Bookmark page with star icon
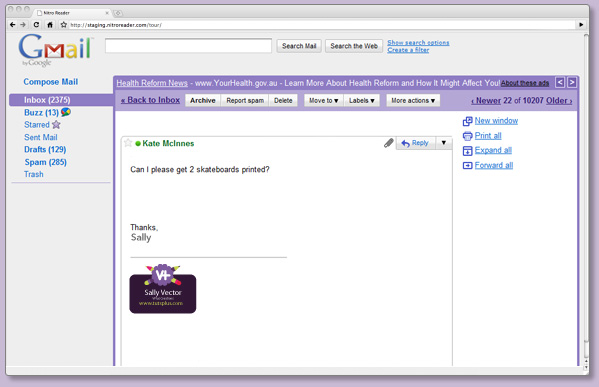The height and width of the screenshot is (387, 599). click(63, 25)
